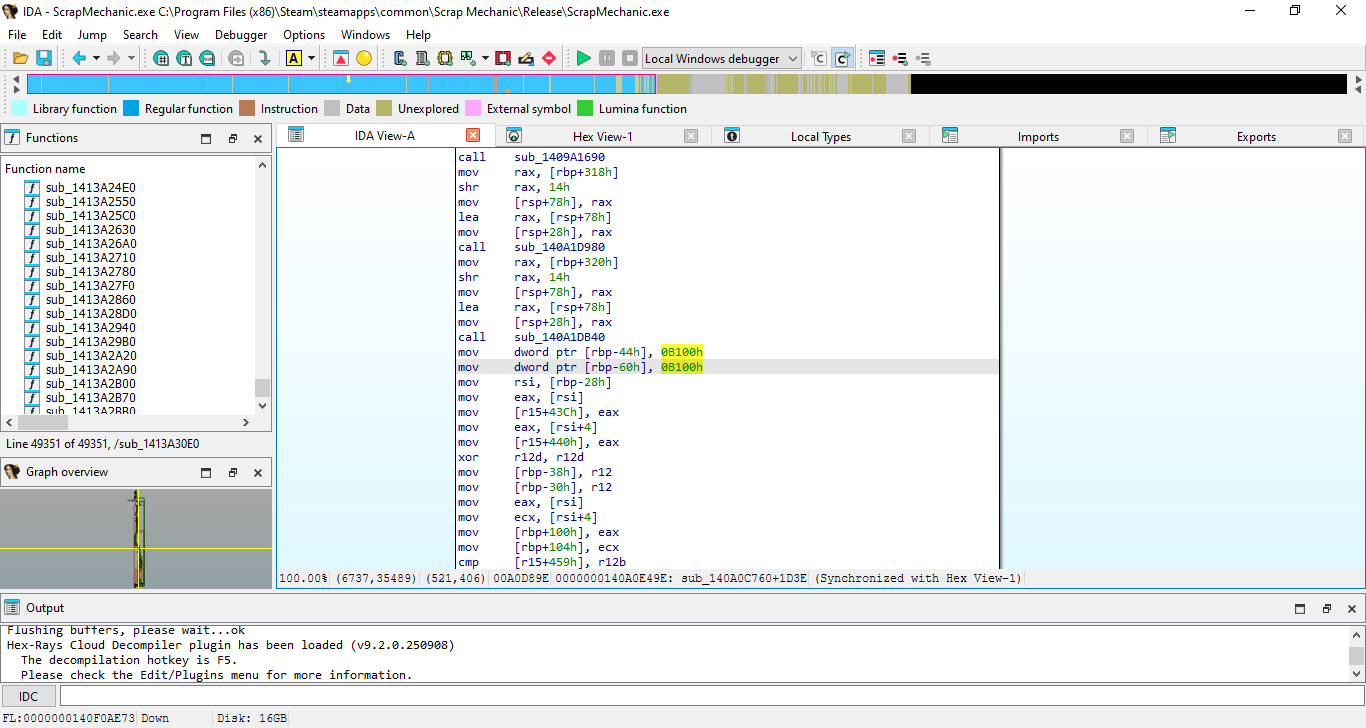Close the Functions panel
1366x728 pixels.
tap(258, 139)
